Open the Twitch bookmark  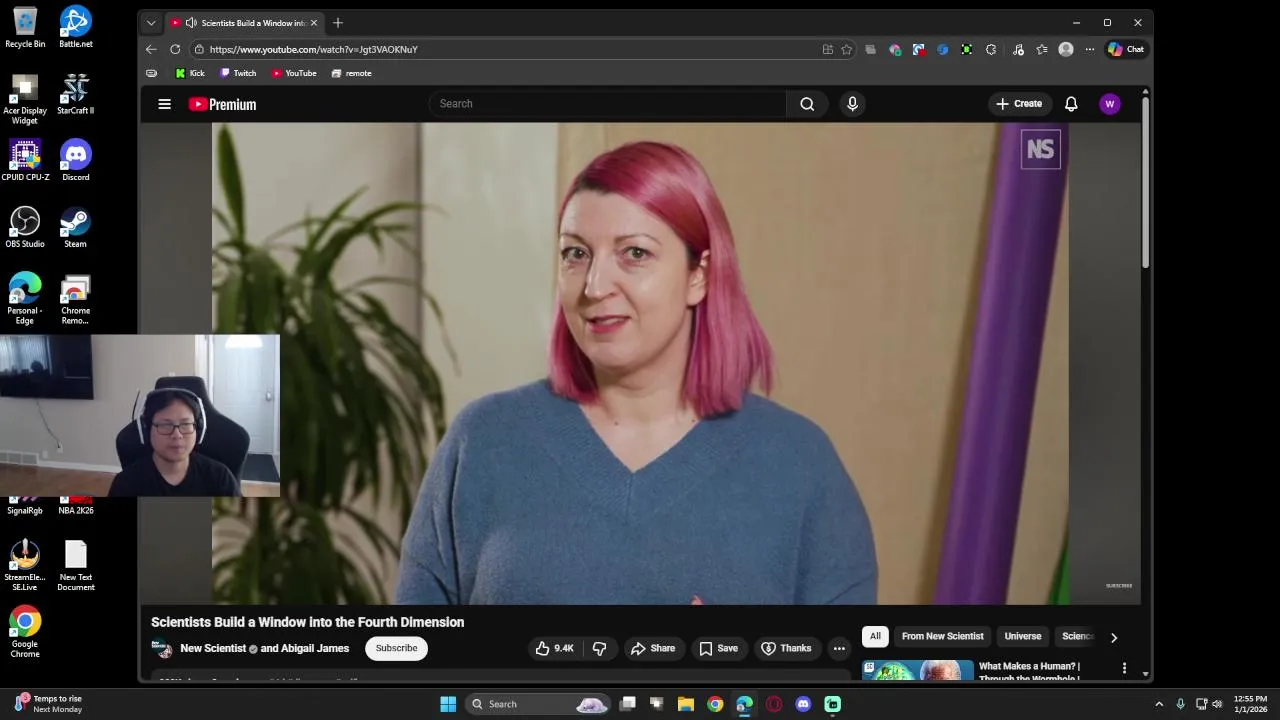tap(238, 73)
